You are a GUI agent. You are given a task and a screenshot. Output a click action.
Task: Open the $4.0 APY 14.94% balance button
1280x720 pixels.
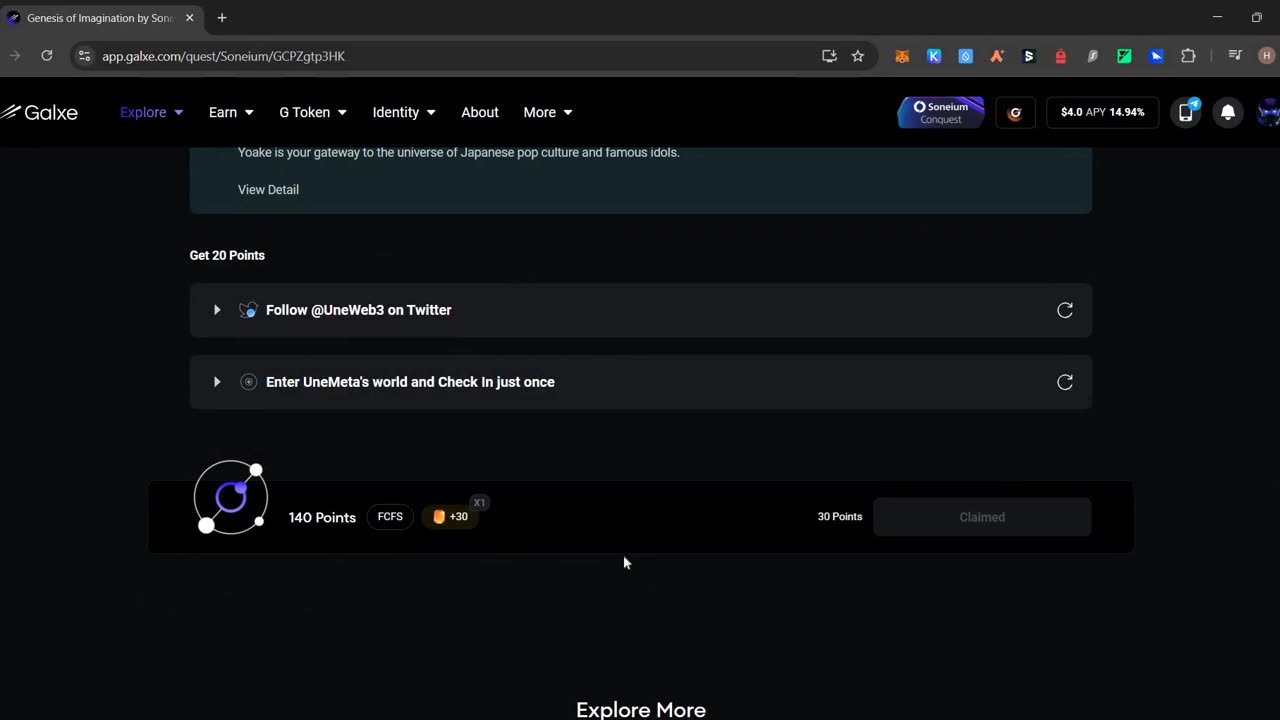coord(1102,113)
